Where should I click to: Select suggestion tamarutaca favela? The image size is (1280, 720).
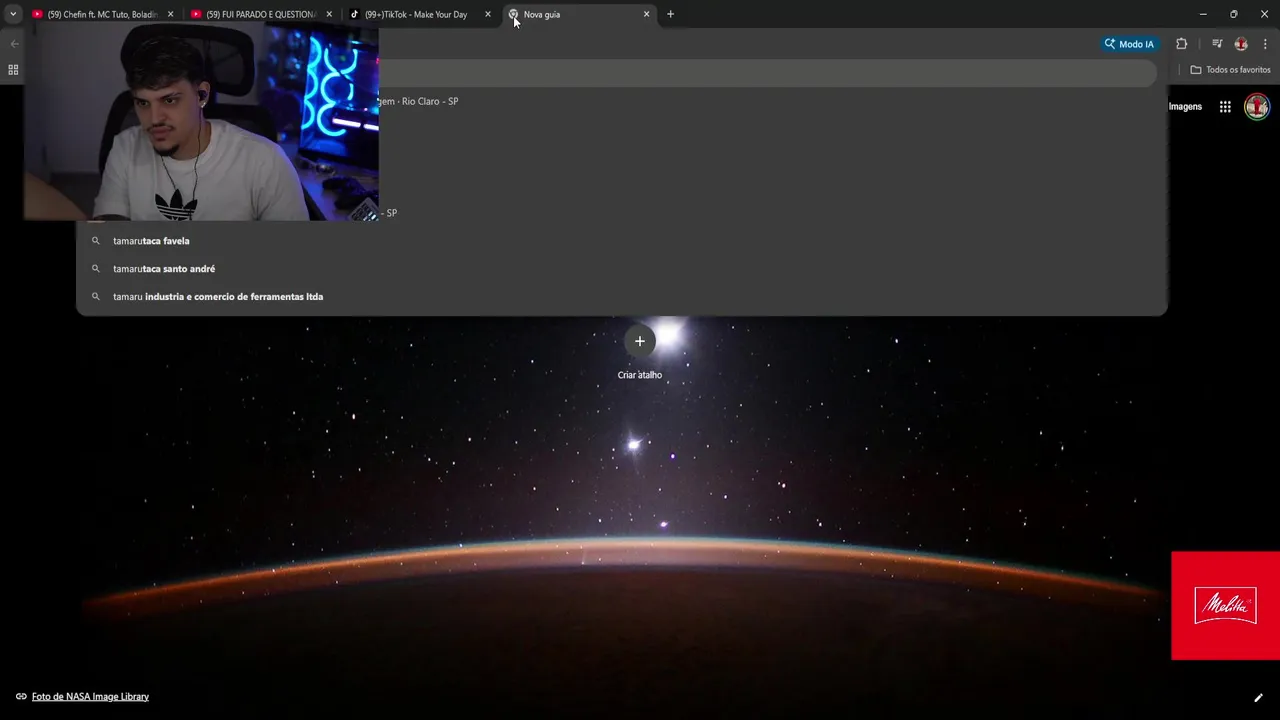621,241
